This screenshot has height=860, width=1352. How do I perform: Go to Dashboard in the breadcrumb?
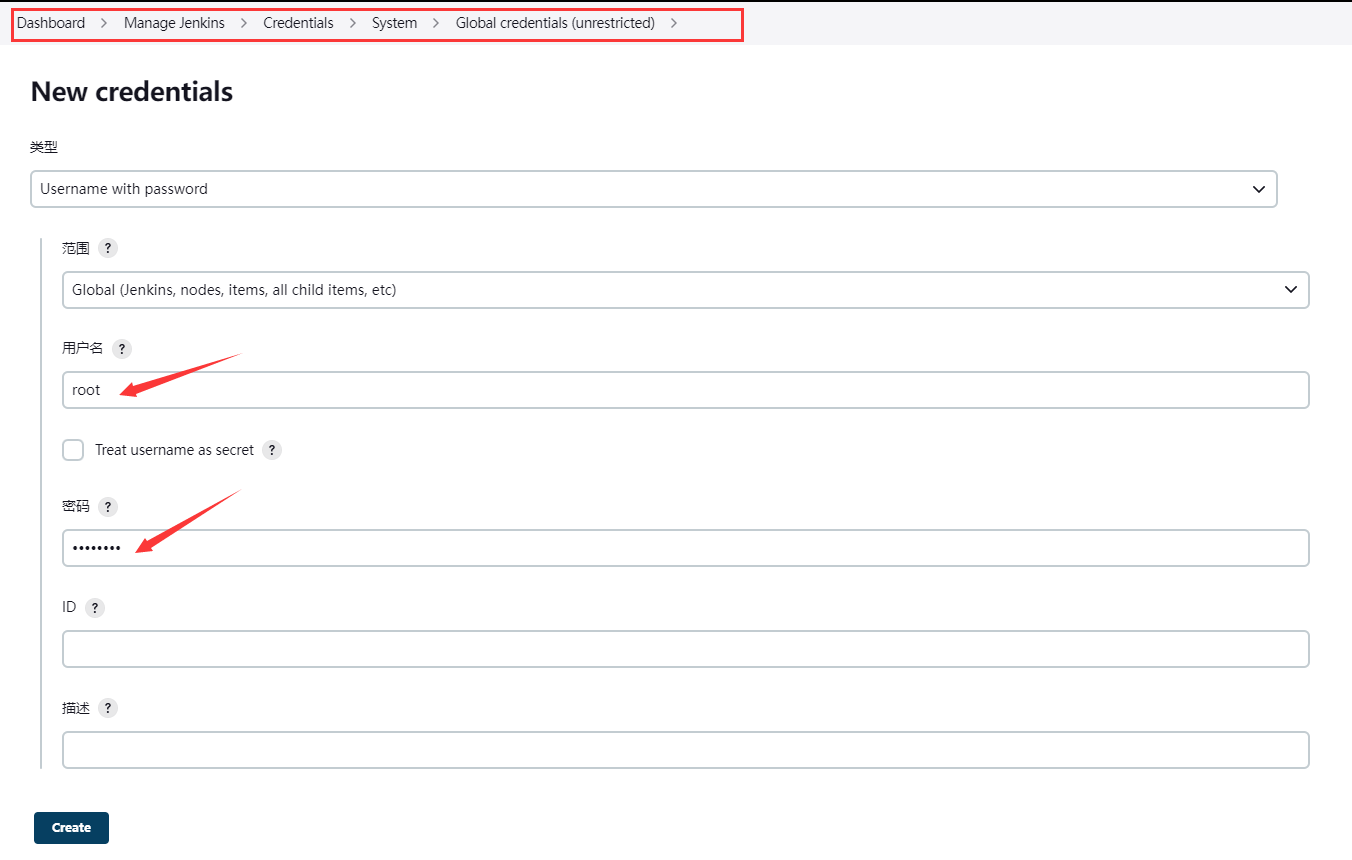pyautogui.click(x=51, y=23)
